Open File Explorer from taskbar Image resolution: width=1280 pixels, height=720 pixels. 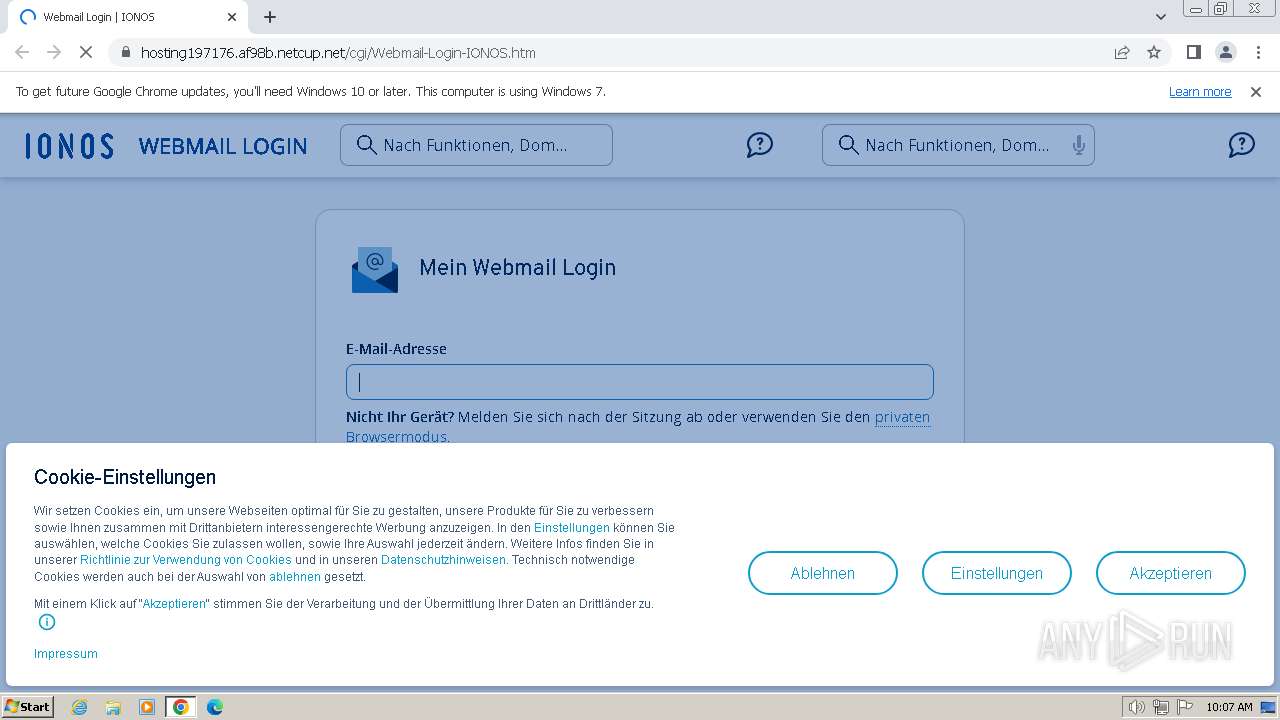click(113, 707)
